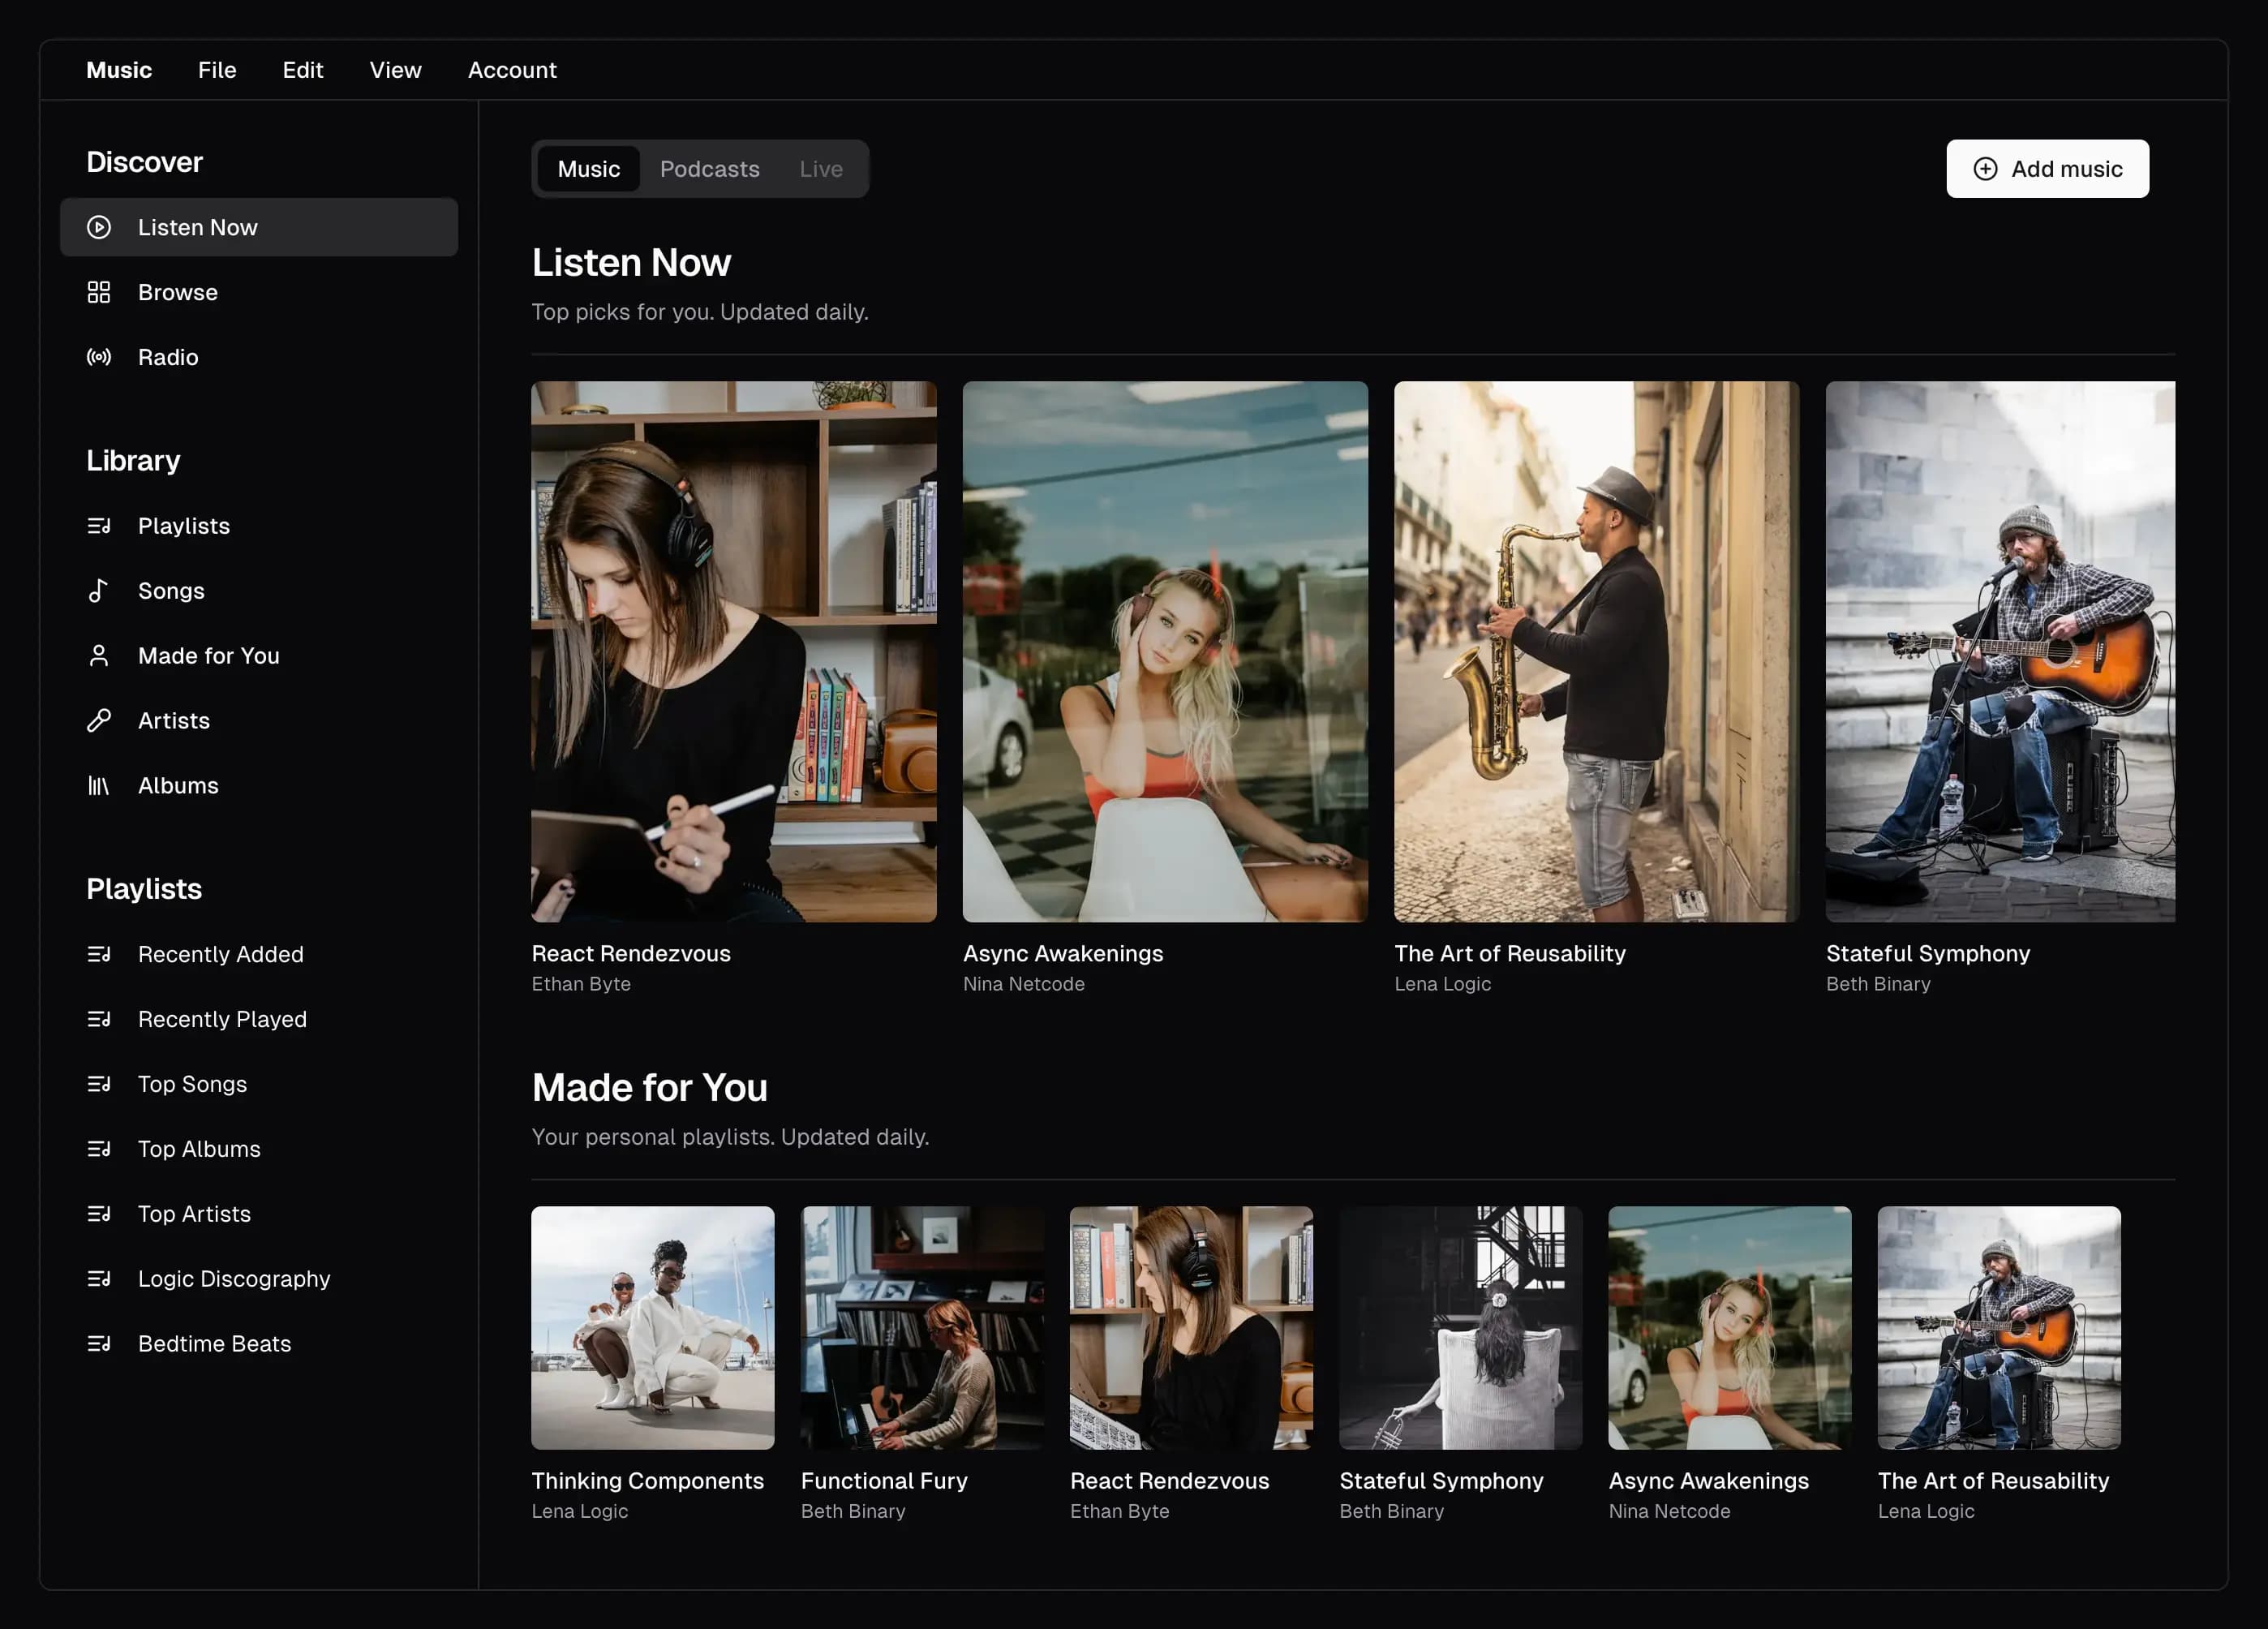Open the Account menu
This screenshot has width=2268, height=1629.
pyautogui.click(x=512, y=70)
